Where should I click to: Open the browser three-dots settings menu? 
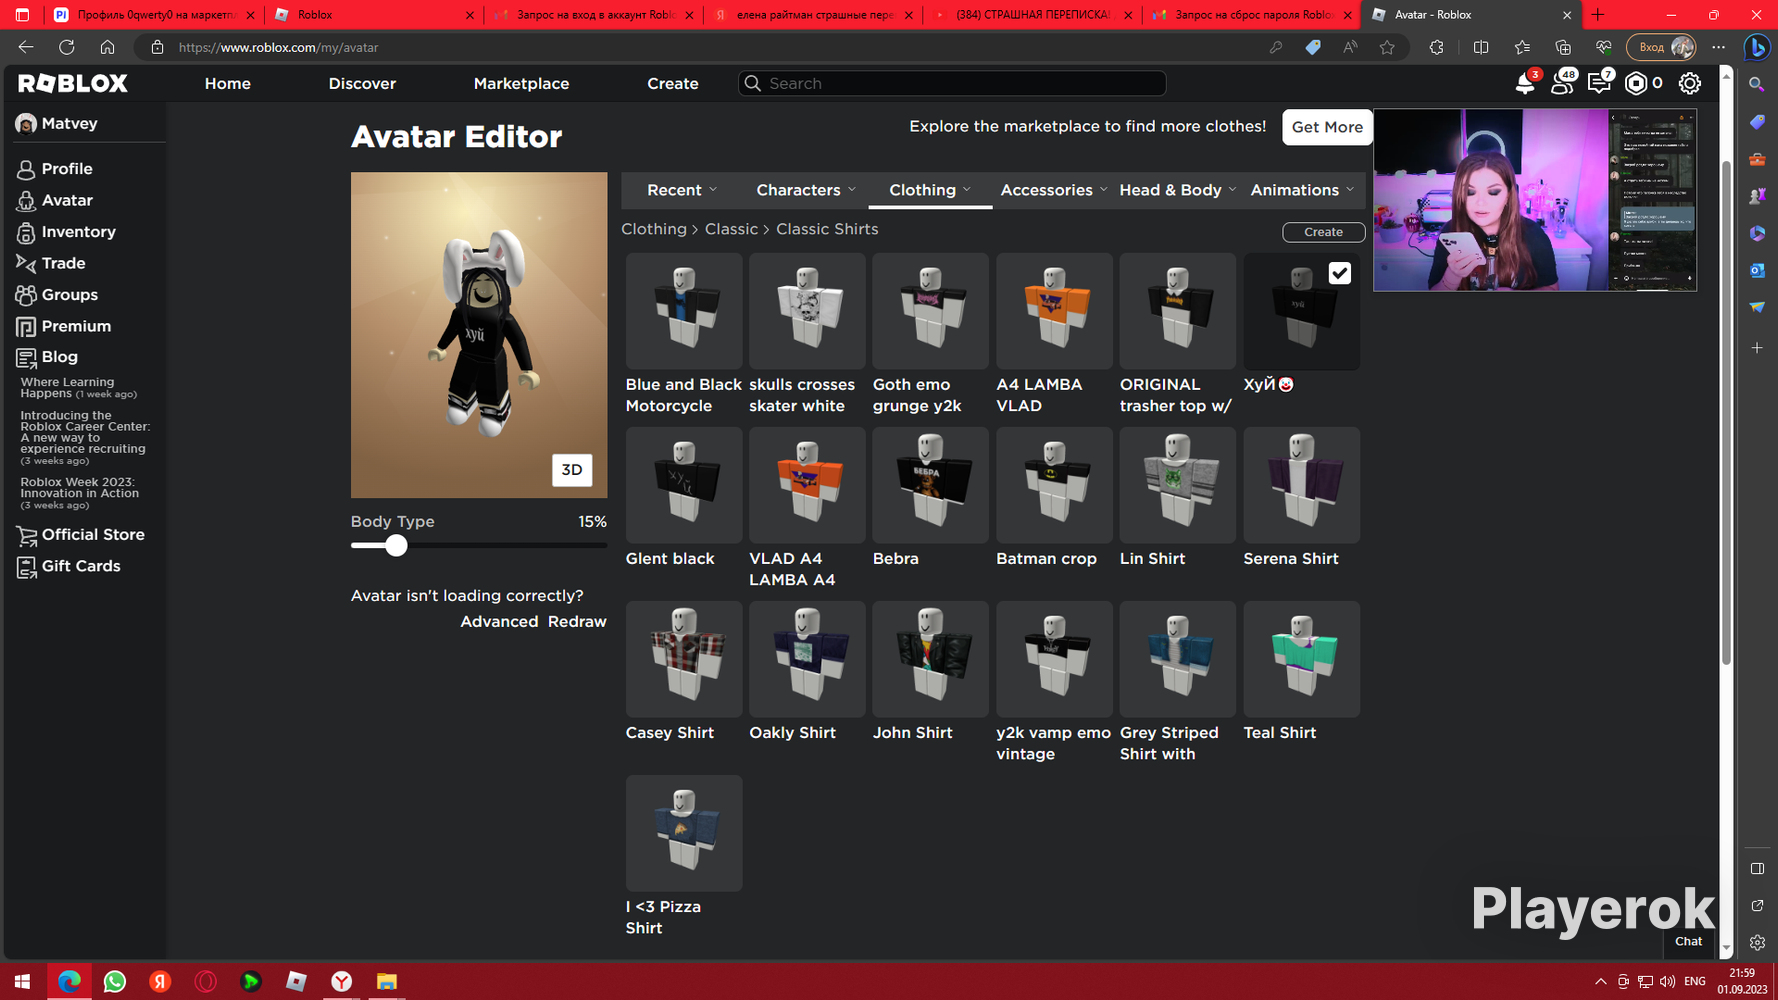tap(1719, 47)
